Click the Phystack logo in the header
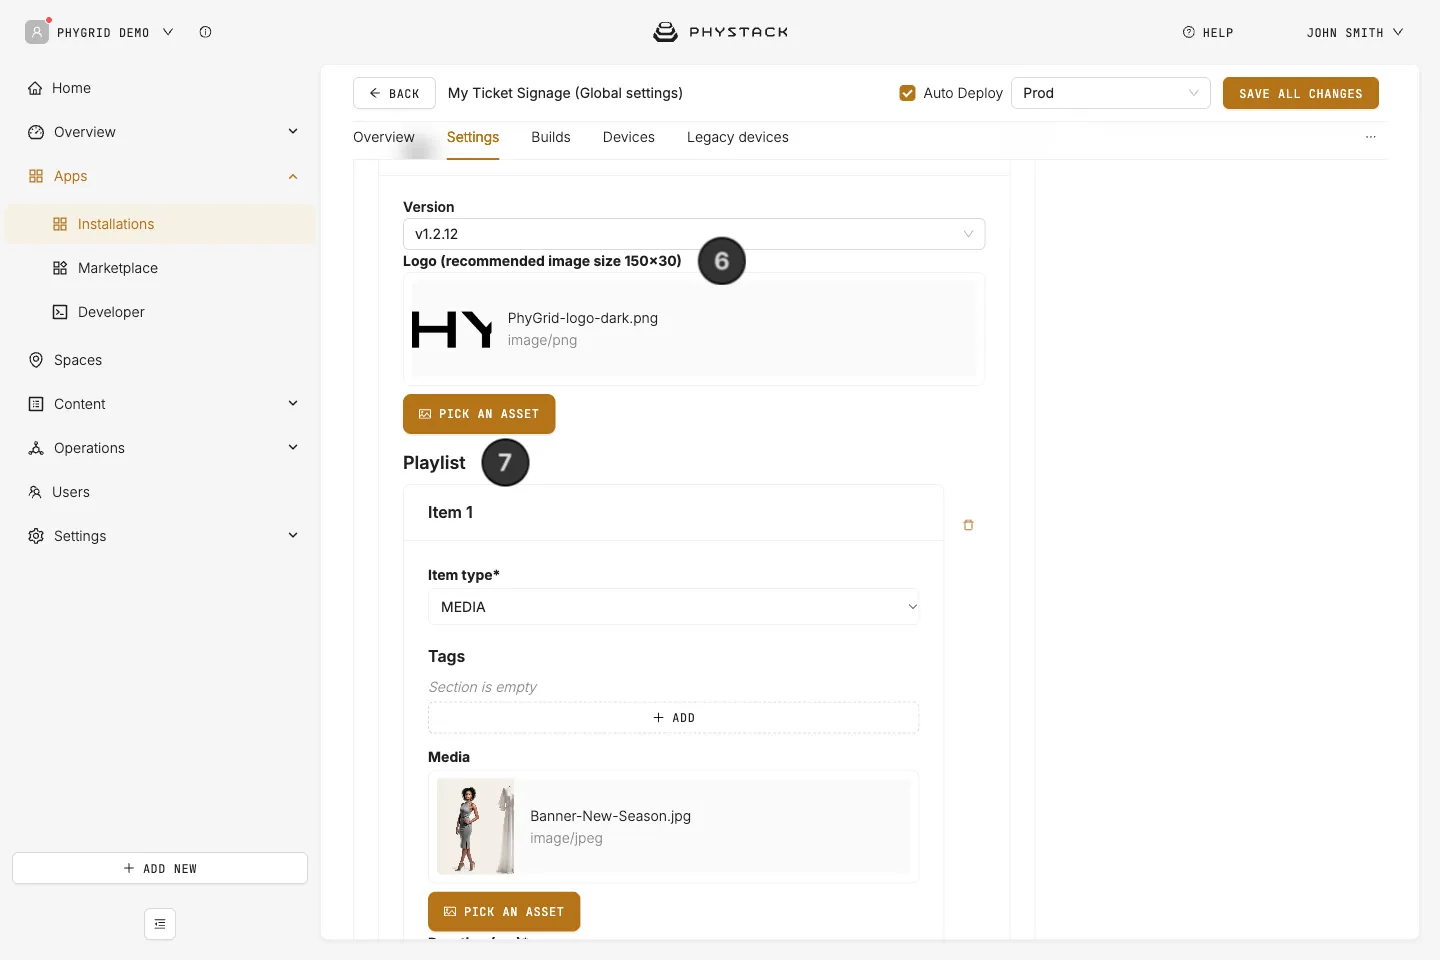1440x960 pixels. (720, 32)
